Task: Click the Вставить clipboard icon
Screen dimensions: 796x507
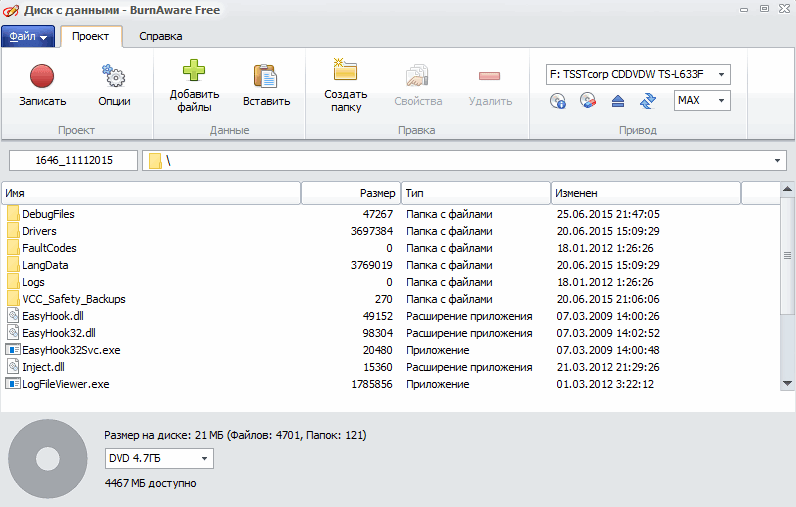Action: (x=266, y=76)
